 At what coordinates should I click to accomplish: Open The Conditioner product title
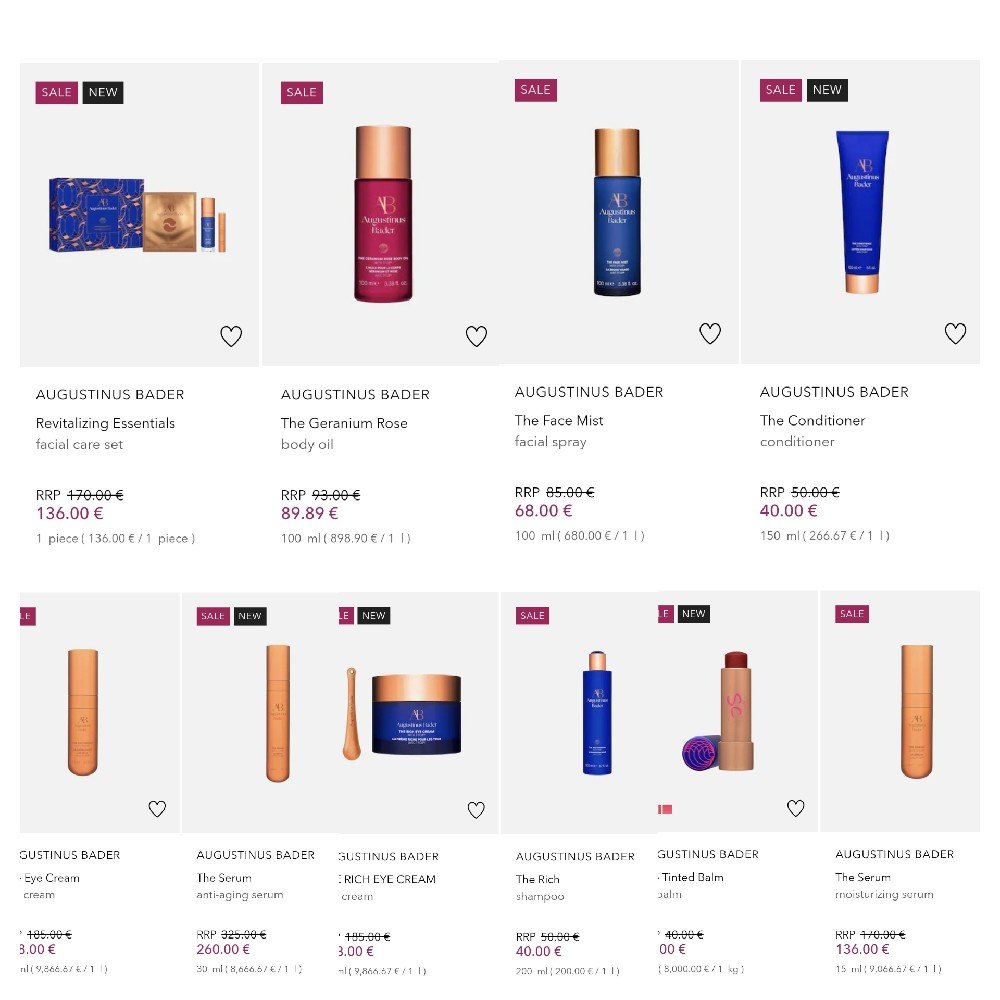tap(812, 420)
